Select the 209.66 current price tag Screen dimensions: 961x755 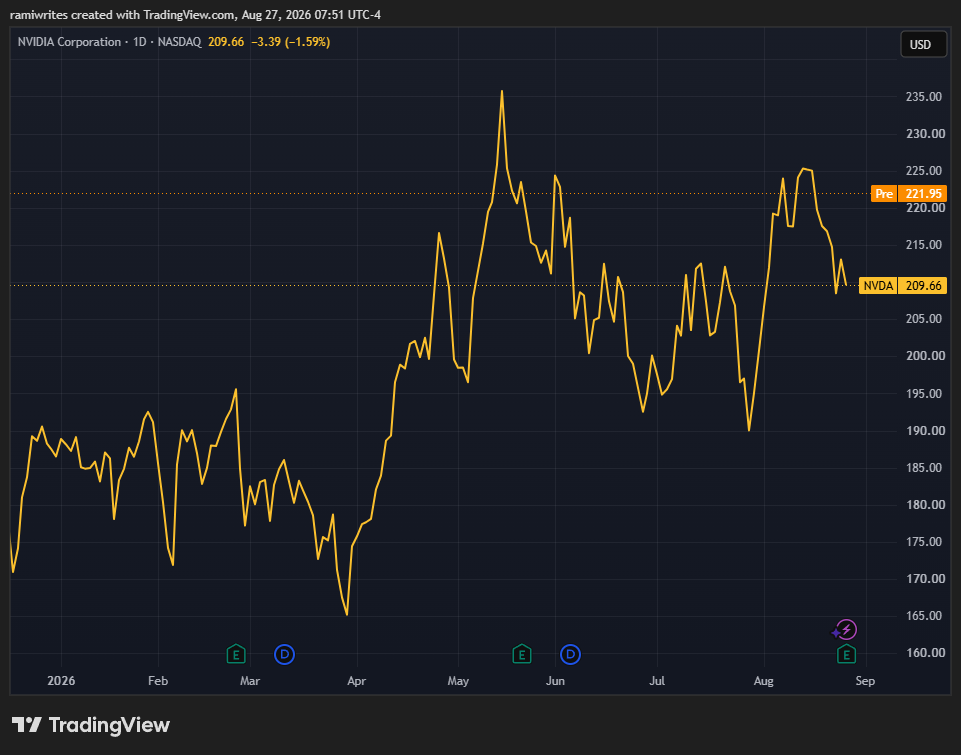(x=923, y=286)
